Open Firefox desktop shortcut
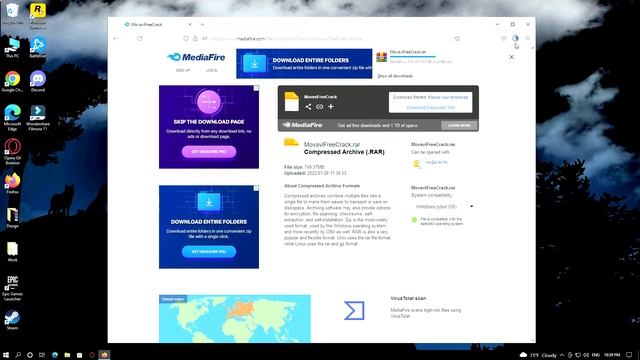640x360 pixels. [12, 183]
